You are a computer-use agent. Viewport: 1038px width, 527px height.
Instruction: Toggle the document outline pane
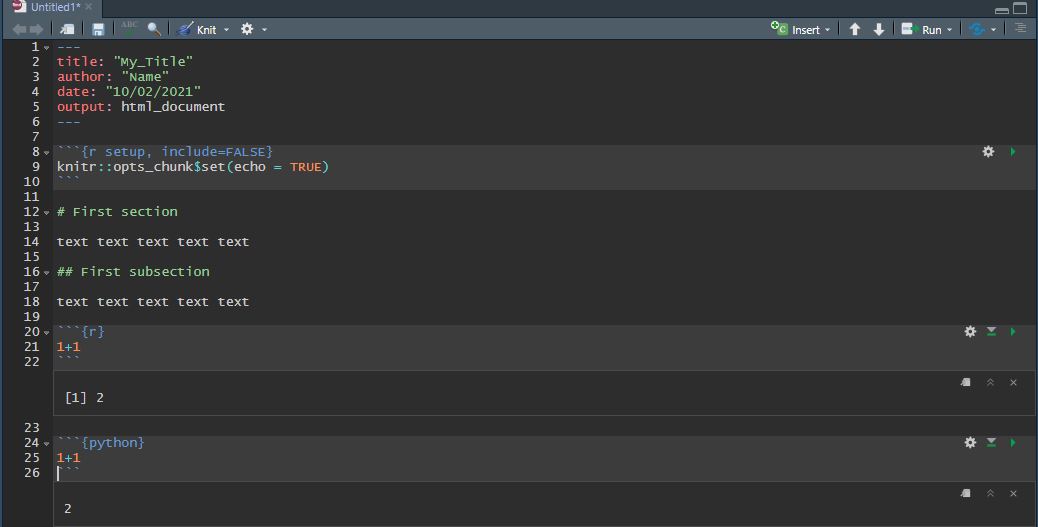[x=1020, y=29]
